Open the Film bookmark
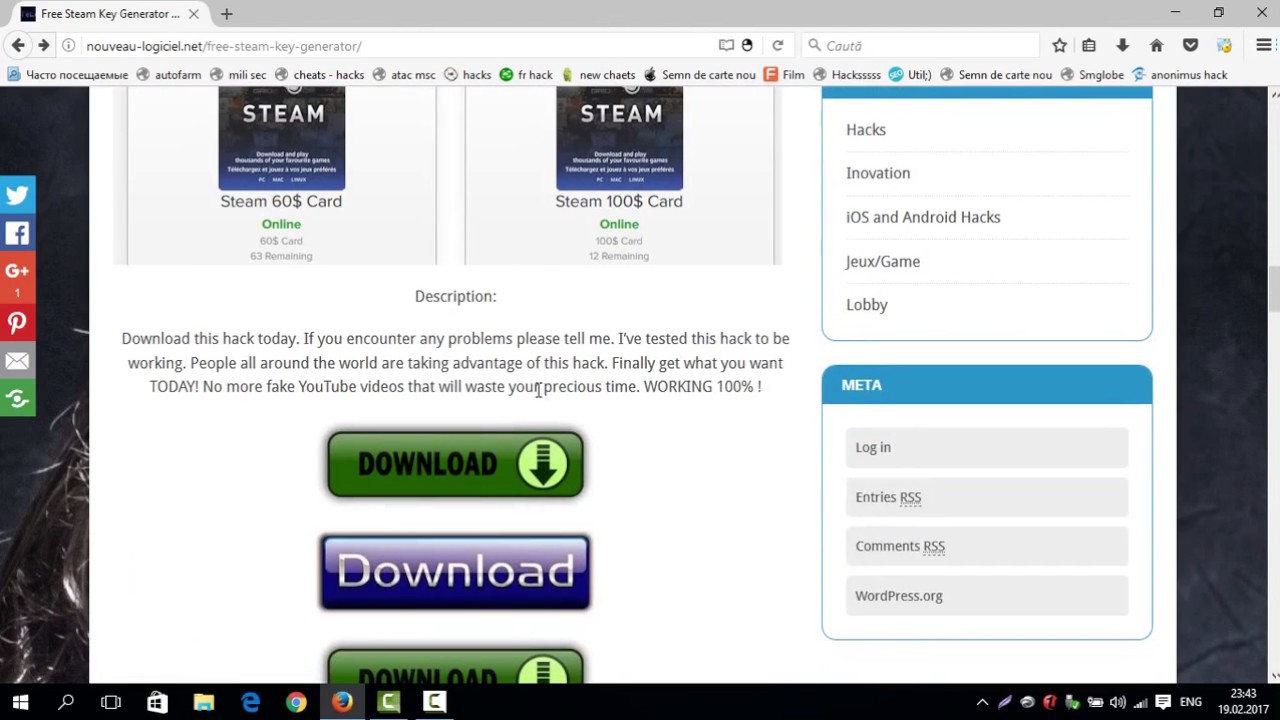Image resolution: width=1280 pixels, height=720 pixels. point(784,75)
